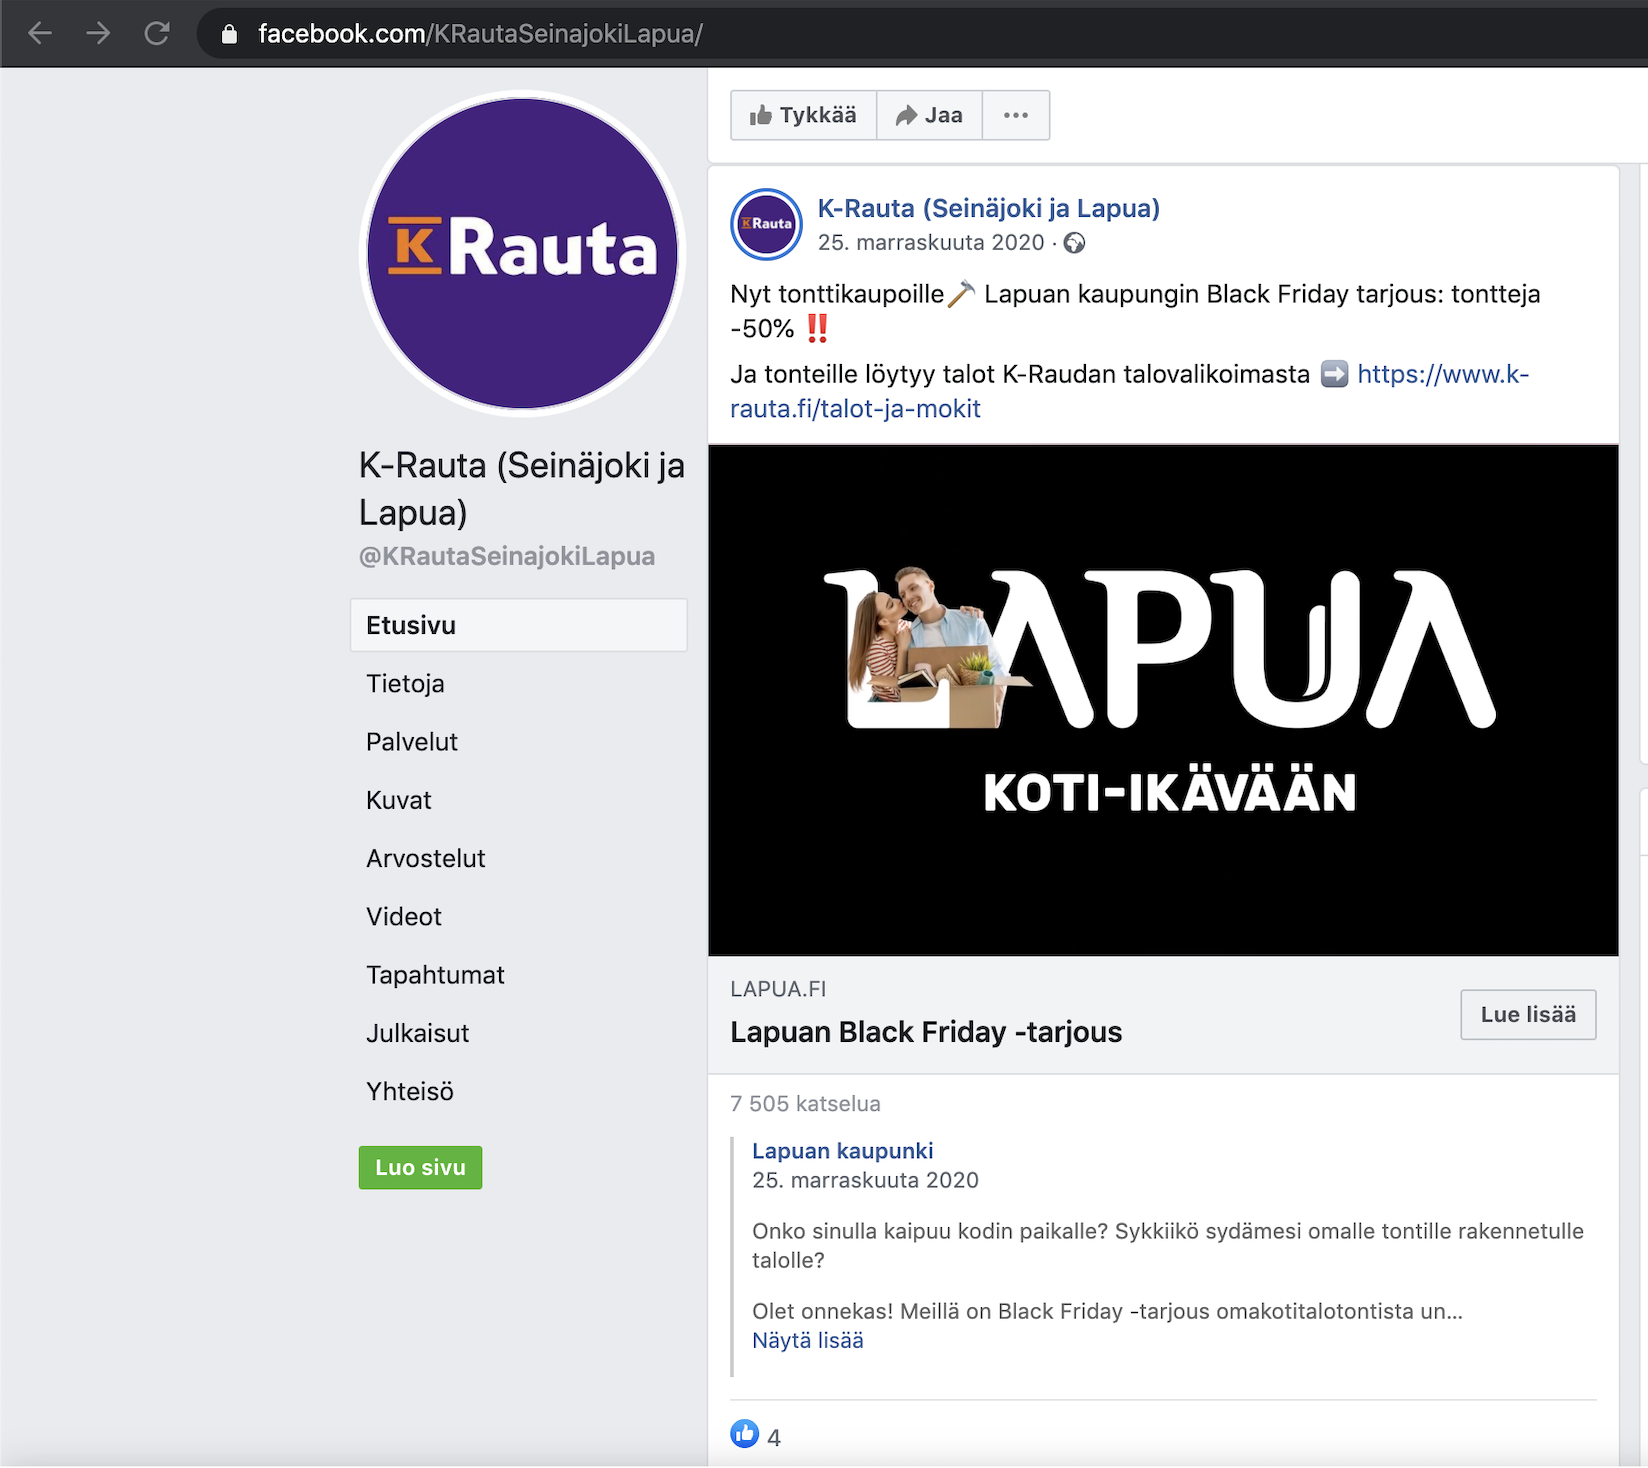
Task: Click the browser forward arrow
Action: [x=98, y=33]
